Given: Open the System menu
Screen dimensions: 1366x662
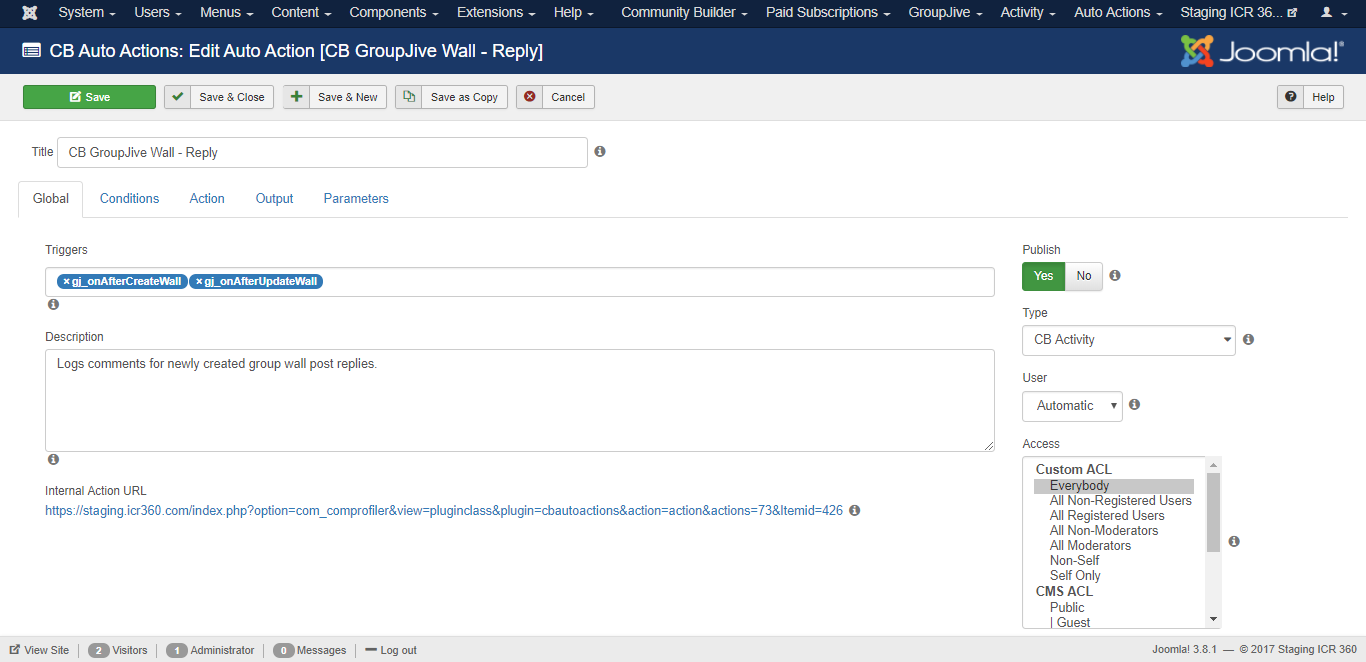Looking at the screenshot, I should tap(87, 13).
